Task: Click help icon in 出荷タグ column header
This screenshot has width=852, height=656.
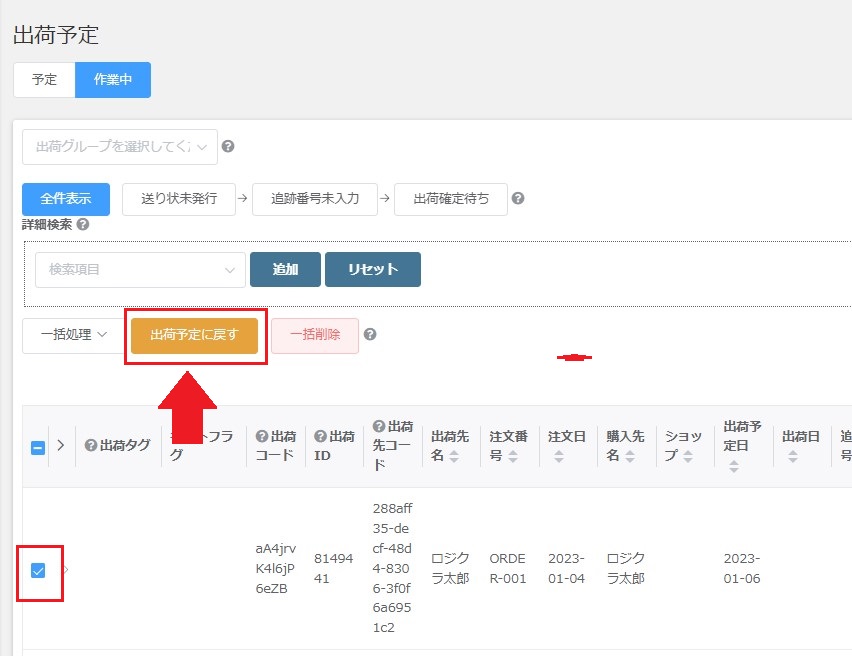Action: coord(91,446)
